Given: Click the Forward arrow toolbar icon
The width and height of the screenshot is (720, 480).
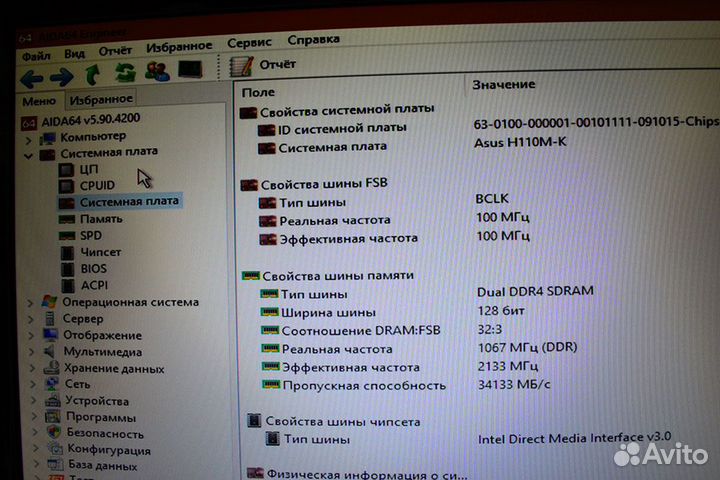Looking at the screenshot, I should pyautogui.click(x=62, y=77).
